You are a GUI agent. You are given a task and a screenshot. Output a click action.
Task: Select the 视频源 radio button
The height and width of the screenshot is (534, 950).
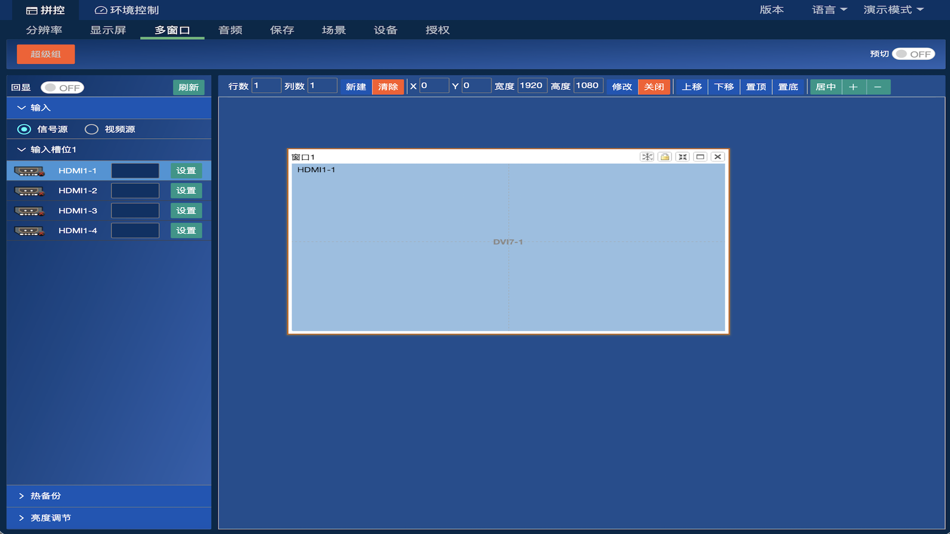pyautogui.click(x=91, y=129)
